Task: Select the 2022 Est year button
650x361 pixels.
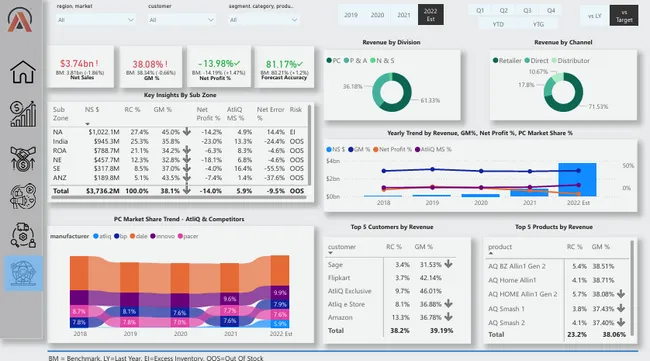Action: (x=431, y=15)
